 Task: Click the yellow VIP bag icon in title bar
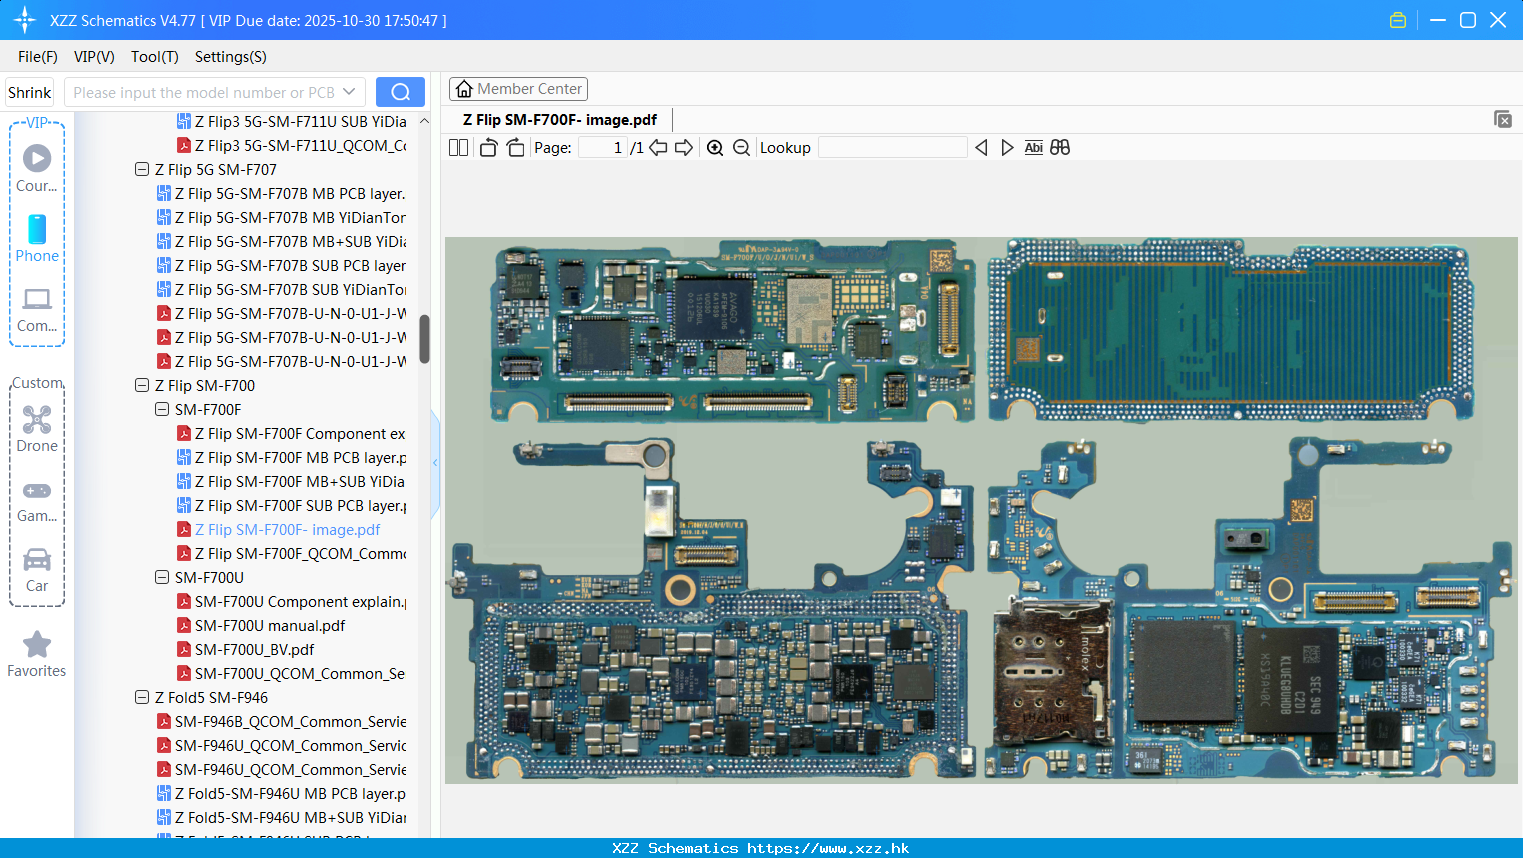[1398, 20]
